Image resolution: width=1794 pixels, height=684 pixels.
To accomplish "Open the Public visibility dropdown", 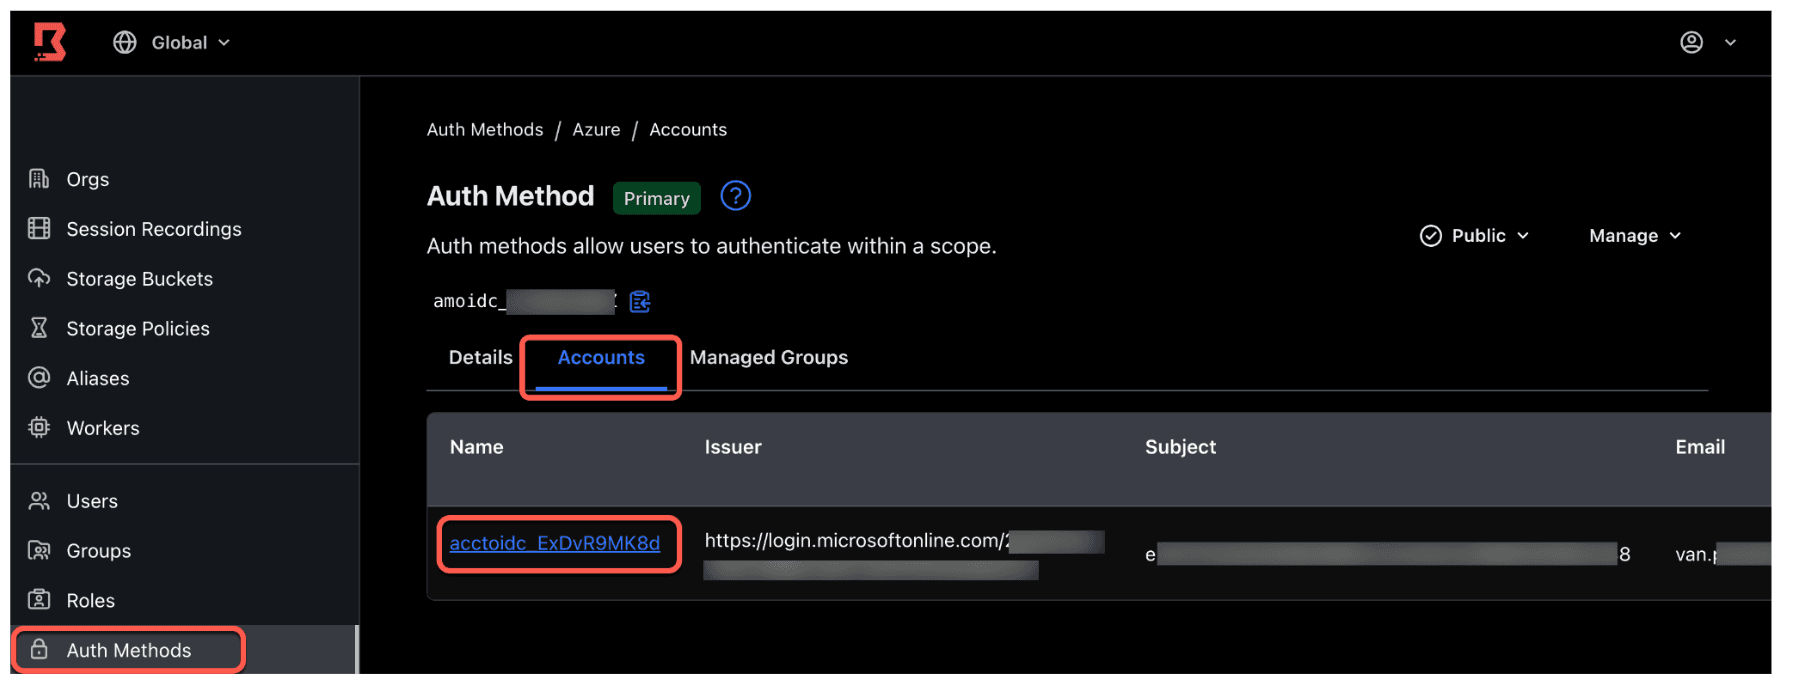I will coord(1475,236).
